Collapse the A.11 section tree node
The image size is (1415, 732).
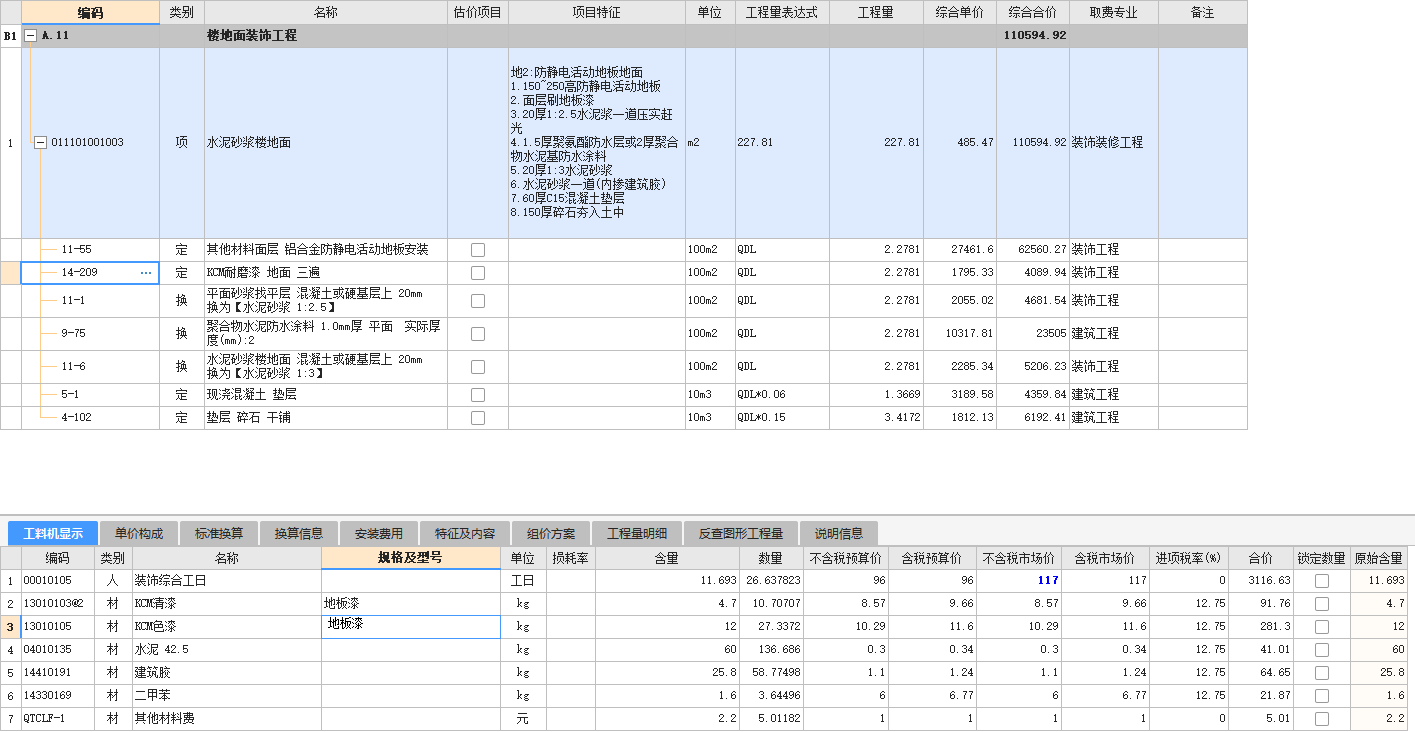click(x=30, y=35)
